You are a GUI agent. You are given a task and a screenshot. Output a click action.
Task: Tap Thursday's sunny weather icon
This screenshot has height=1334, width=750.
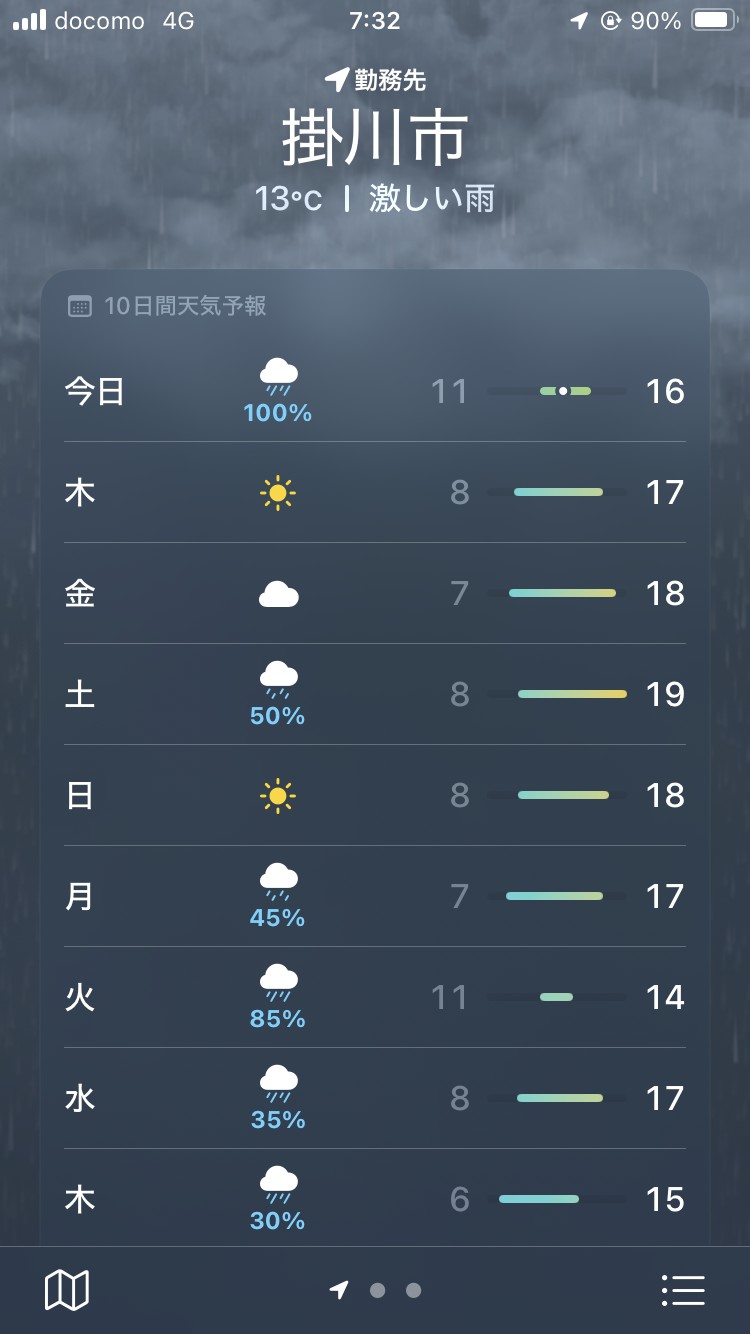[x=278, y=493]
